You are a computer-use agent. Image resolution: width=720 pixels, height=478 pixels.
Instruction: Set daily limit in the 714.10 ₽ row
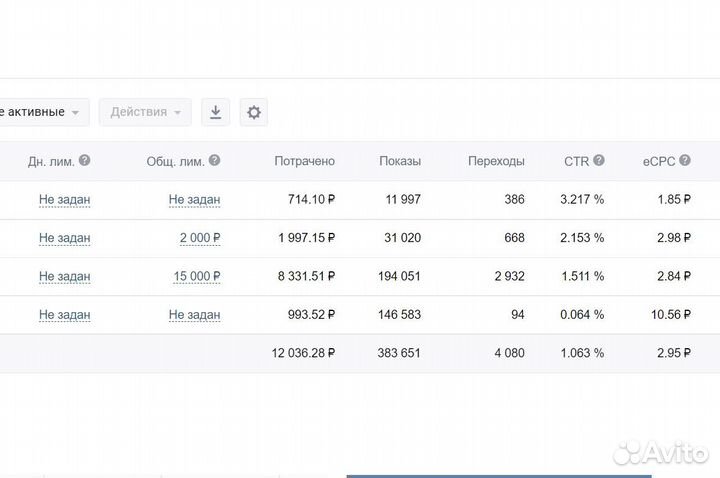[x=64, y=200]
